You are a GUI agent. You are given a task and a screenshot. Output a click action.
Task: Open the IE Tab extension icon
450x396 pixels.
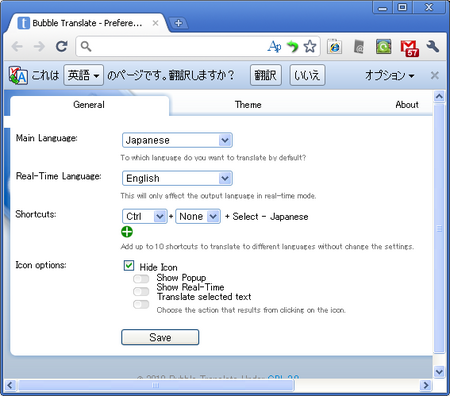[335, 47]
